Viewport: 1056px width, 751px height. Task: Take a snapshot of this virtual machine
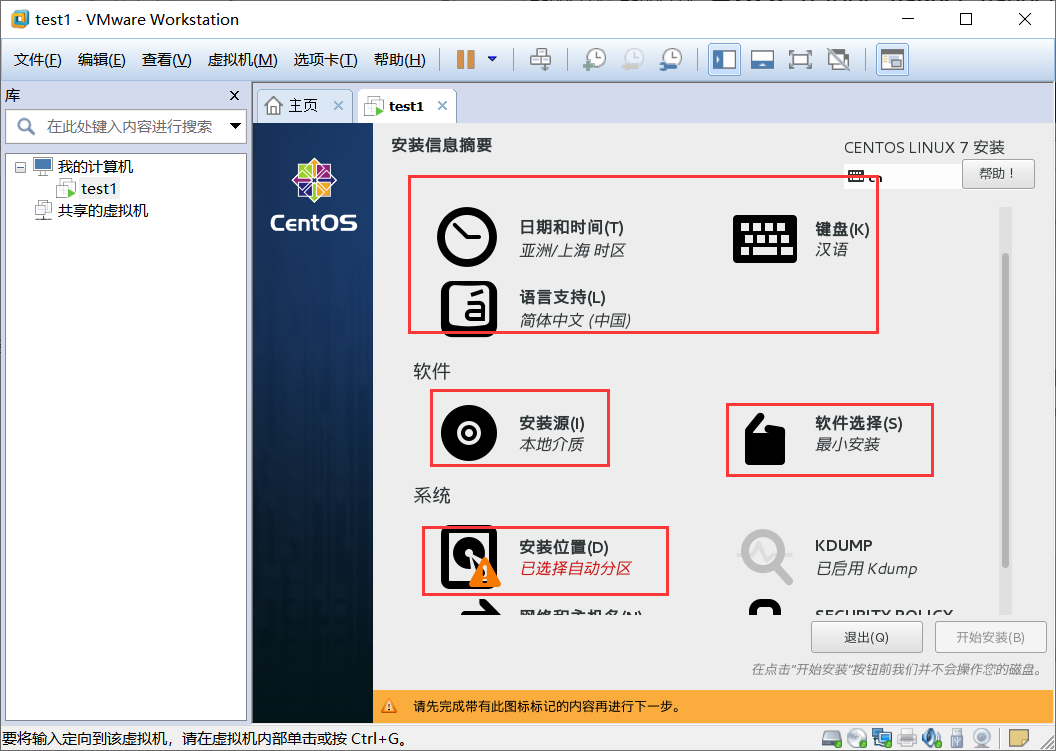(594, 59)
